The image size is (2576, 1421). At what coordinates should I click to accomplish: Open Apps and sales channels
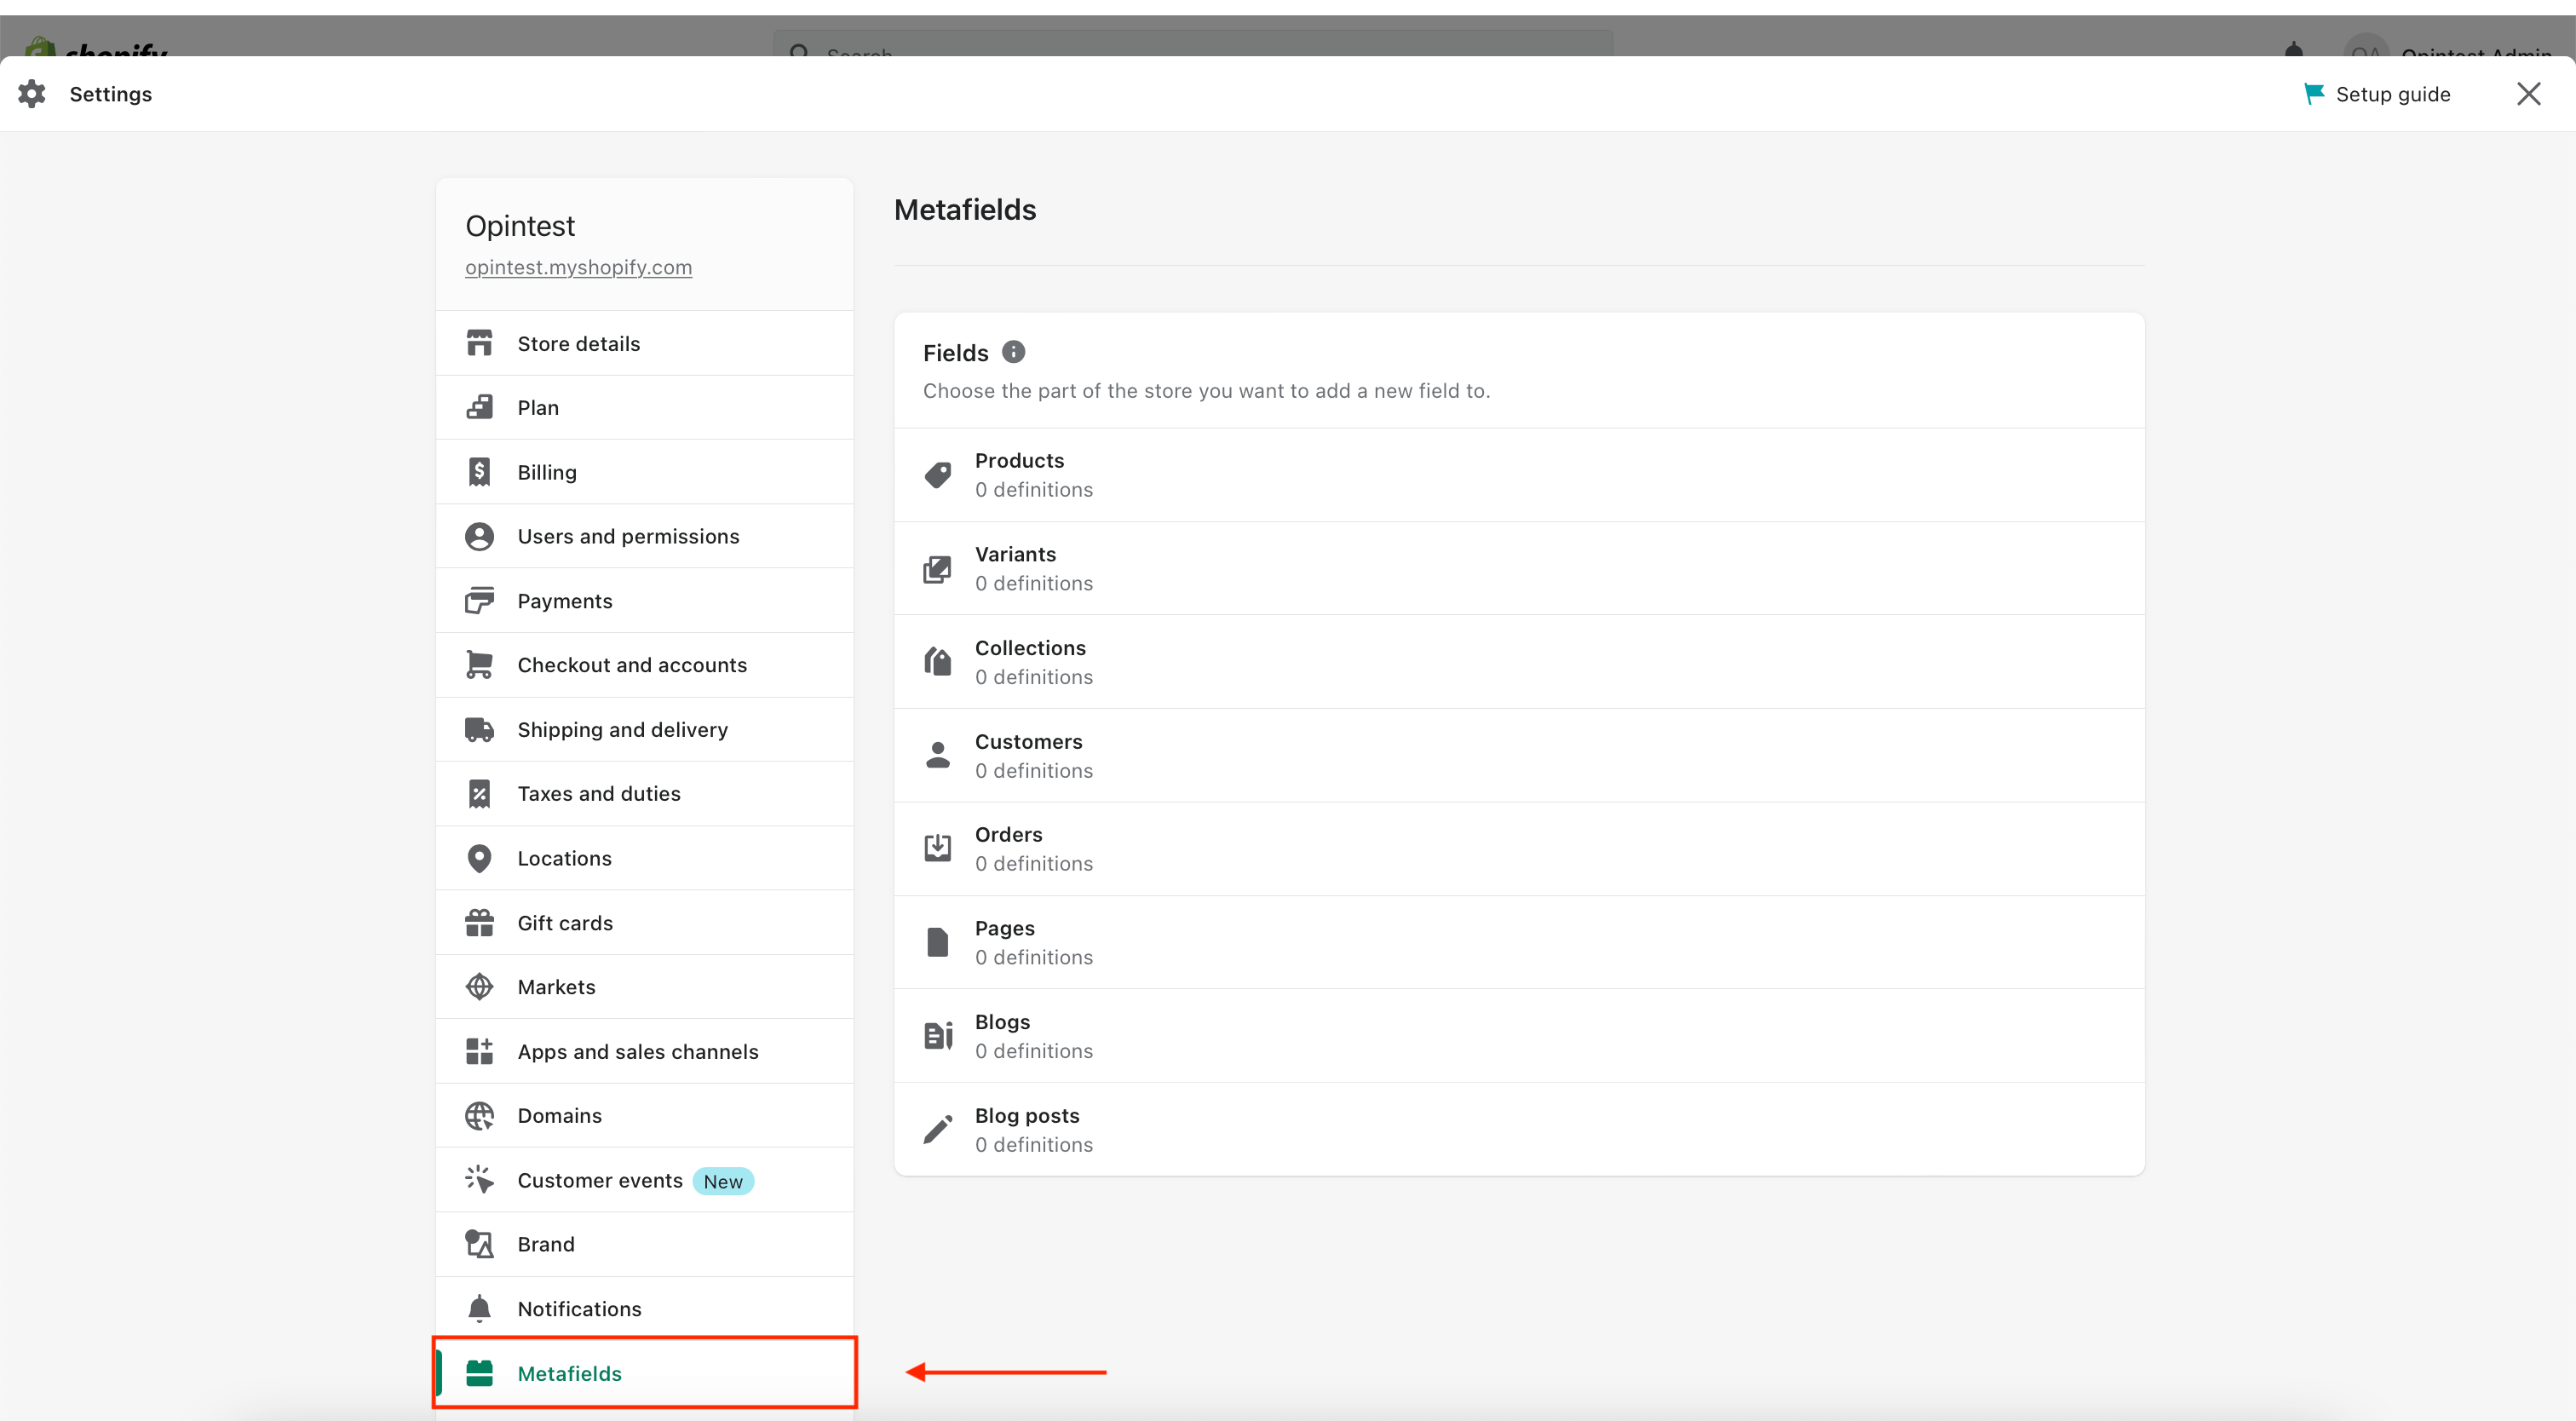644,1051
